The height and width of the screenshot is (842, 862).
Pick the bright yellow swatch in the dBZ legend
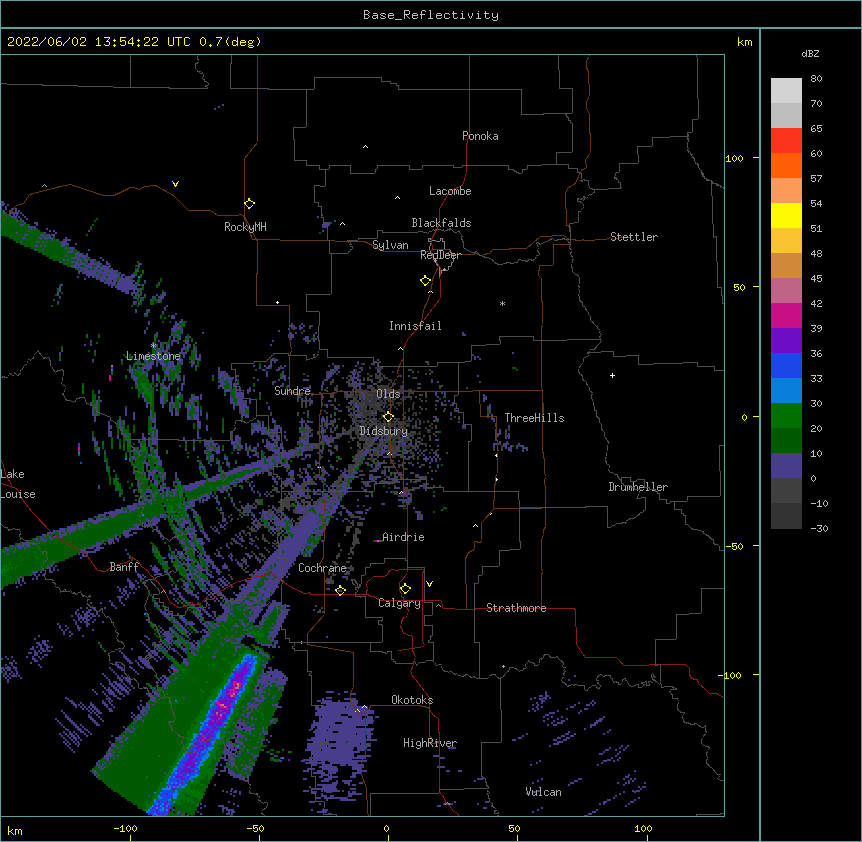786,215
